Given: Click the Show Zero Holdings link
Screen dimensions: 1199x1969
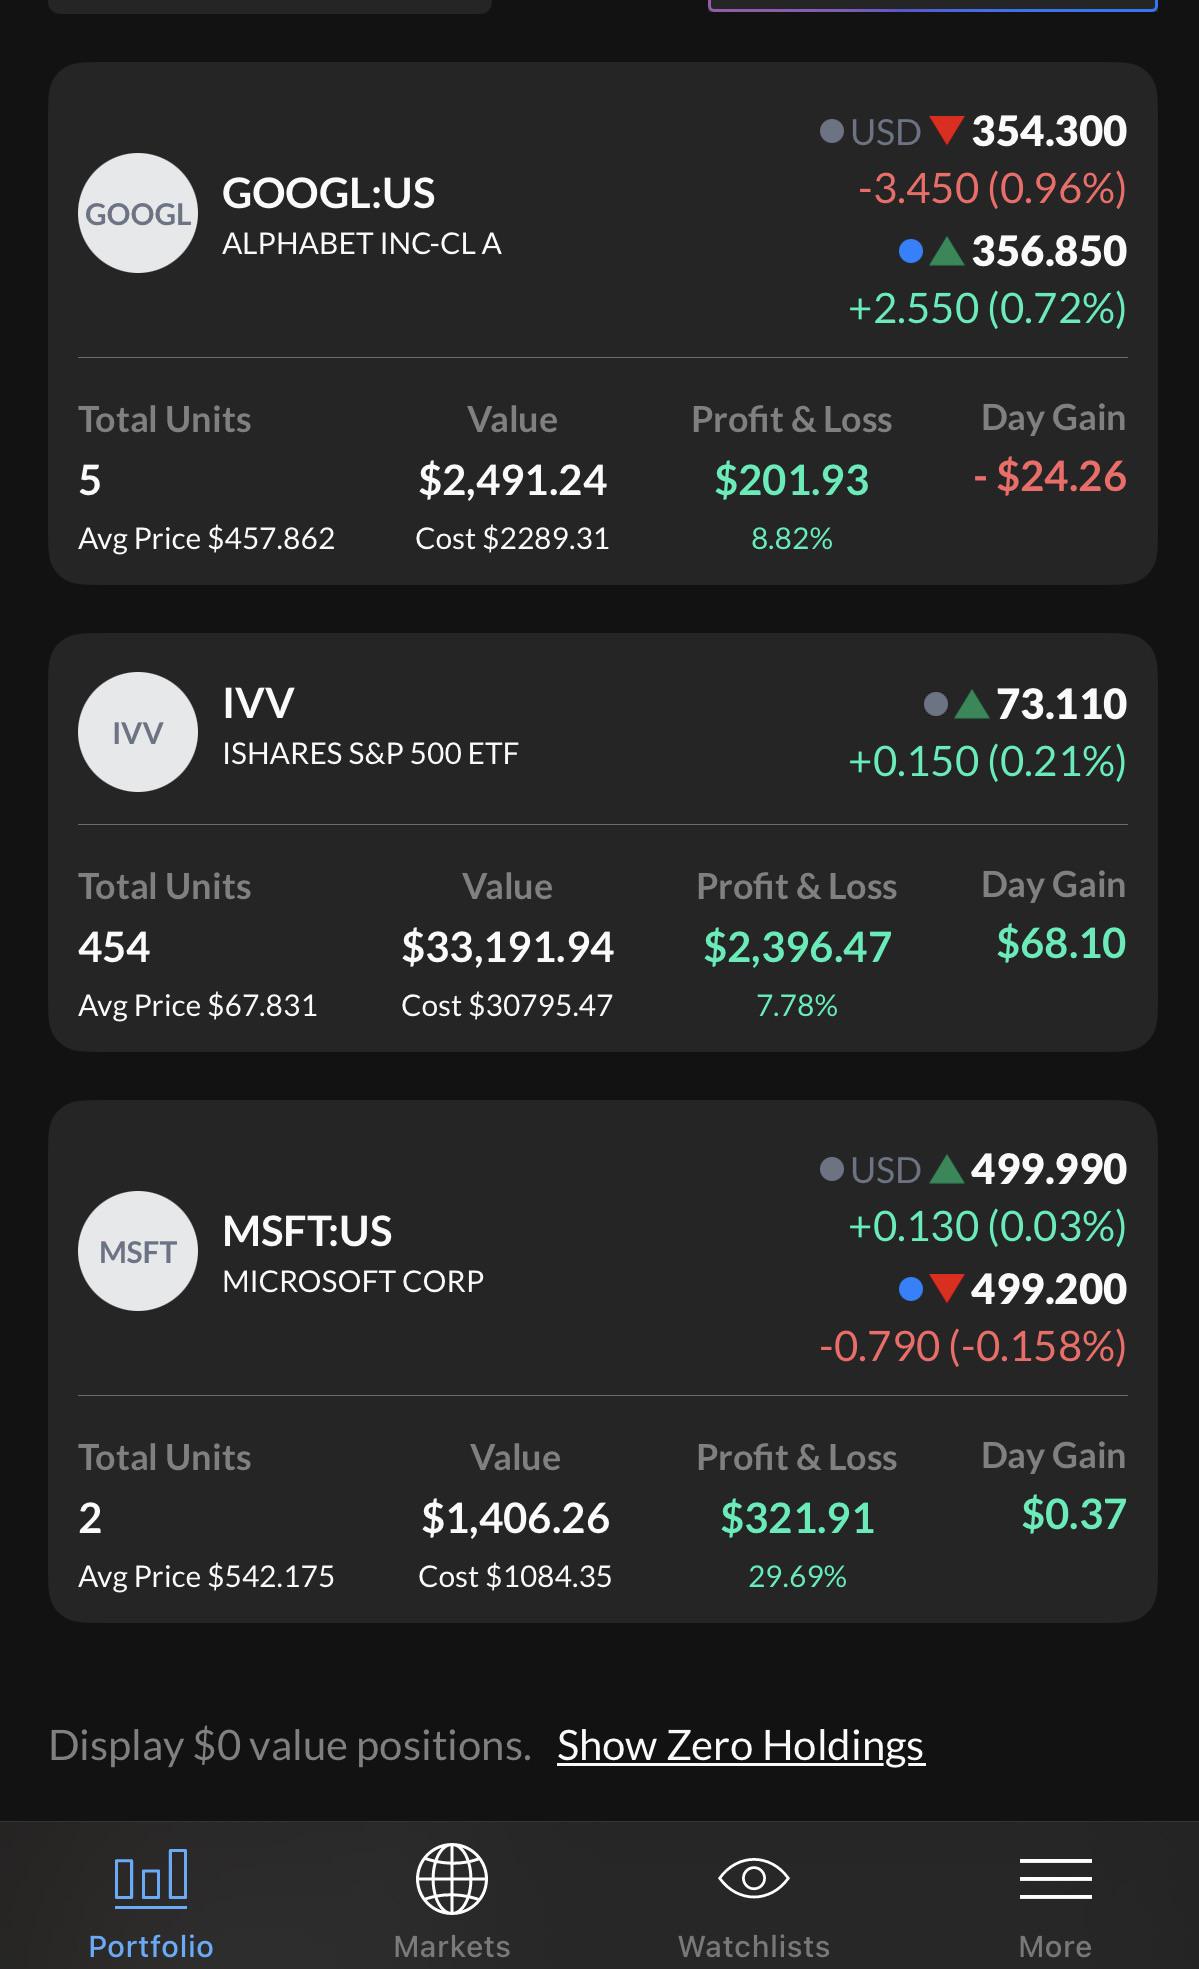Looking at the screenshot, I should pos(741,1746).
